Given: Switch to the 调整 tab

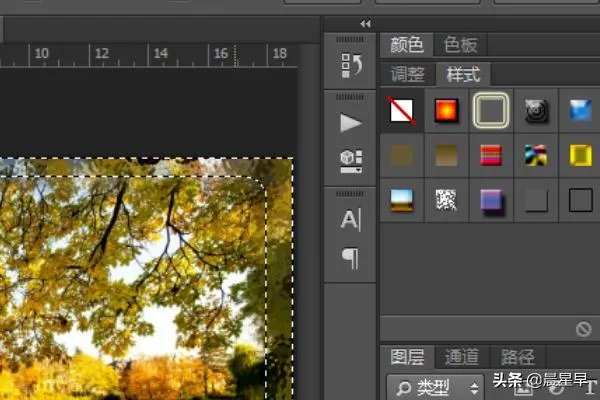Looking at the screenshot, I should [408, 74].
